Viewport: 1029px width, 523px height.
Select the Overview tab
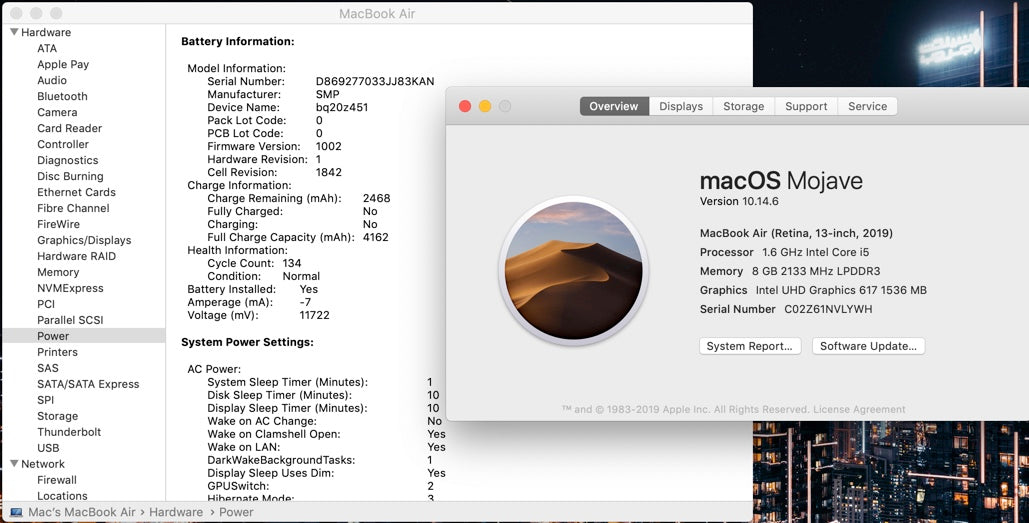(614, 106)
